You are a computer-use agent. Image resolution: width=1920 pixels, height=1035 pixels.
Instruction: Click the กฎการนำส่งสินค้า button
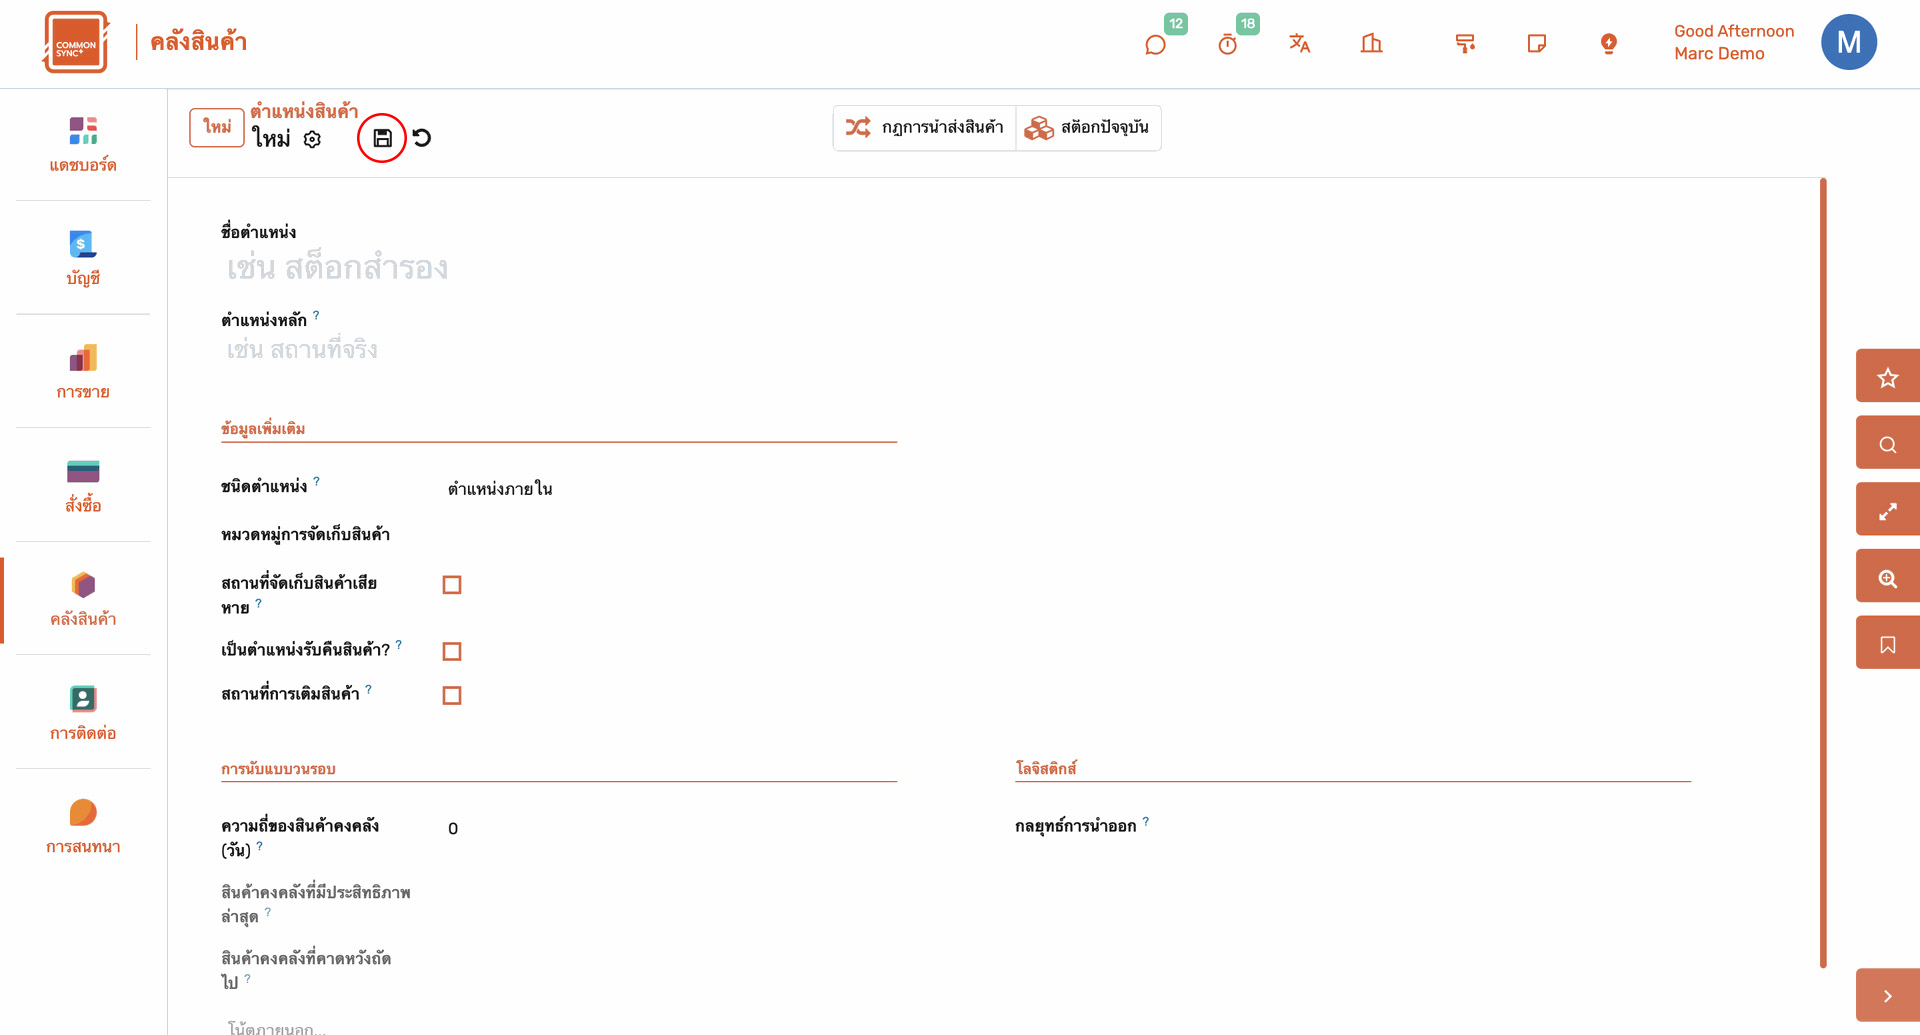point(925,128)
